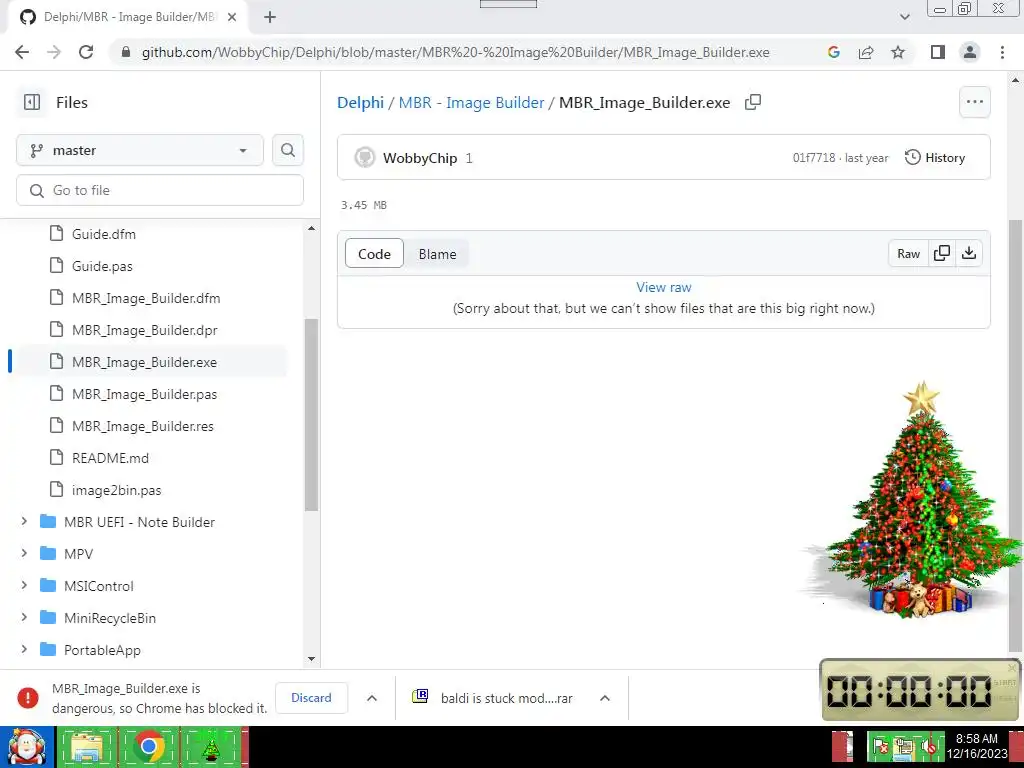This screenshot has width=1024, height=768.
Task: Open the WobbyChip author profile
Action: pos(420,158)
